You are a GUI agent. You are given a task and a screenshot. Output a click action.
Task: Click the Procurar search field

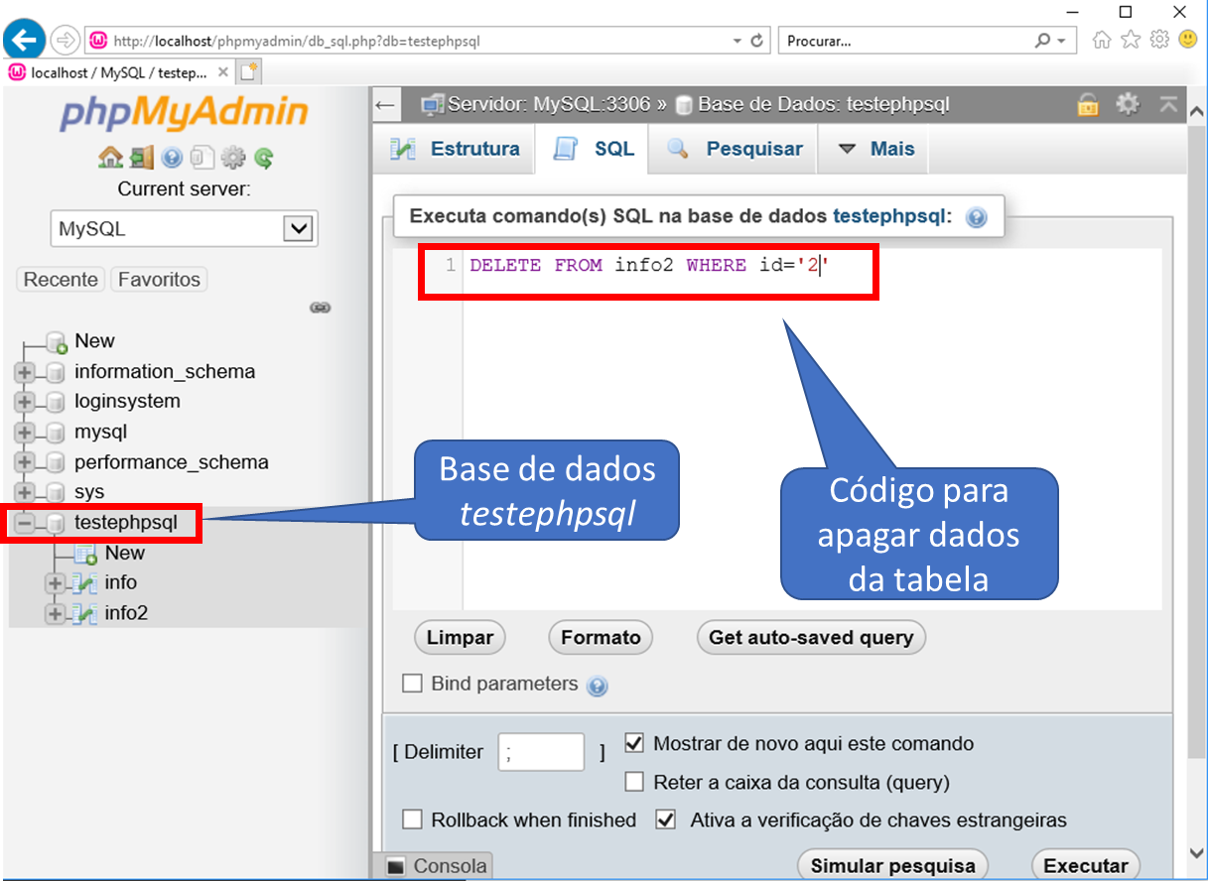point(905,42)
